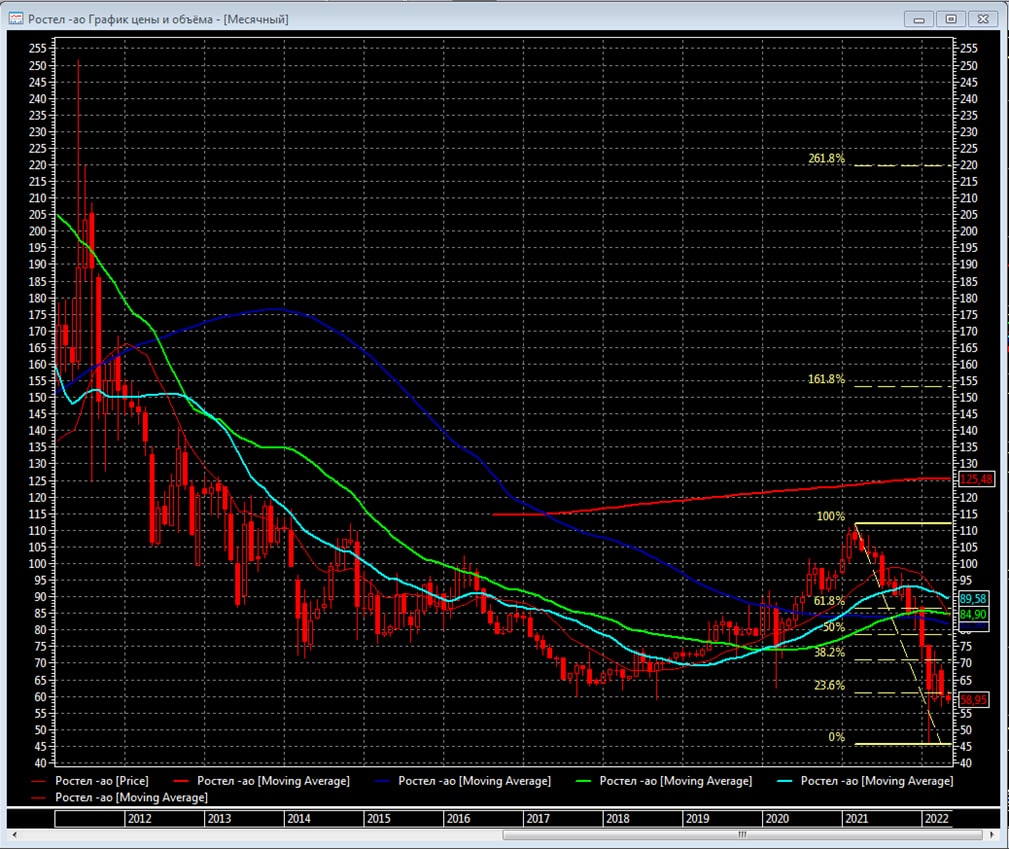Click the 23.6% Fibonacci level label

[829, 686]
